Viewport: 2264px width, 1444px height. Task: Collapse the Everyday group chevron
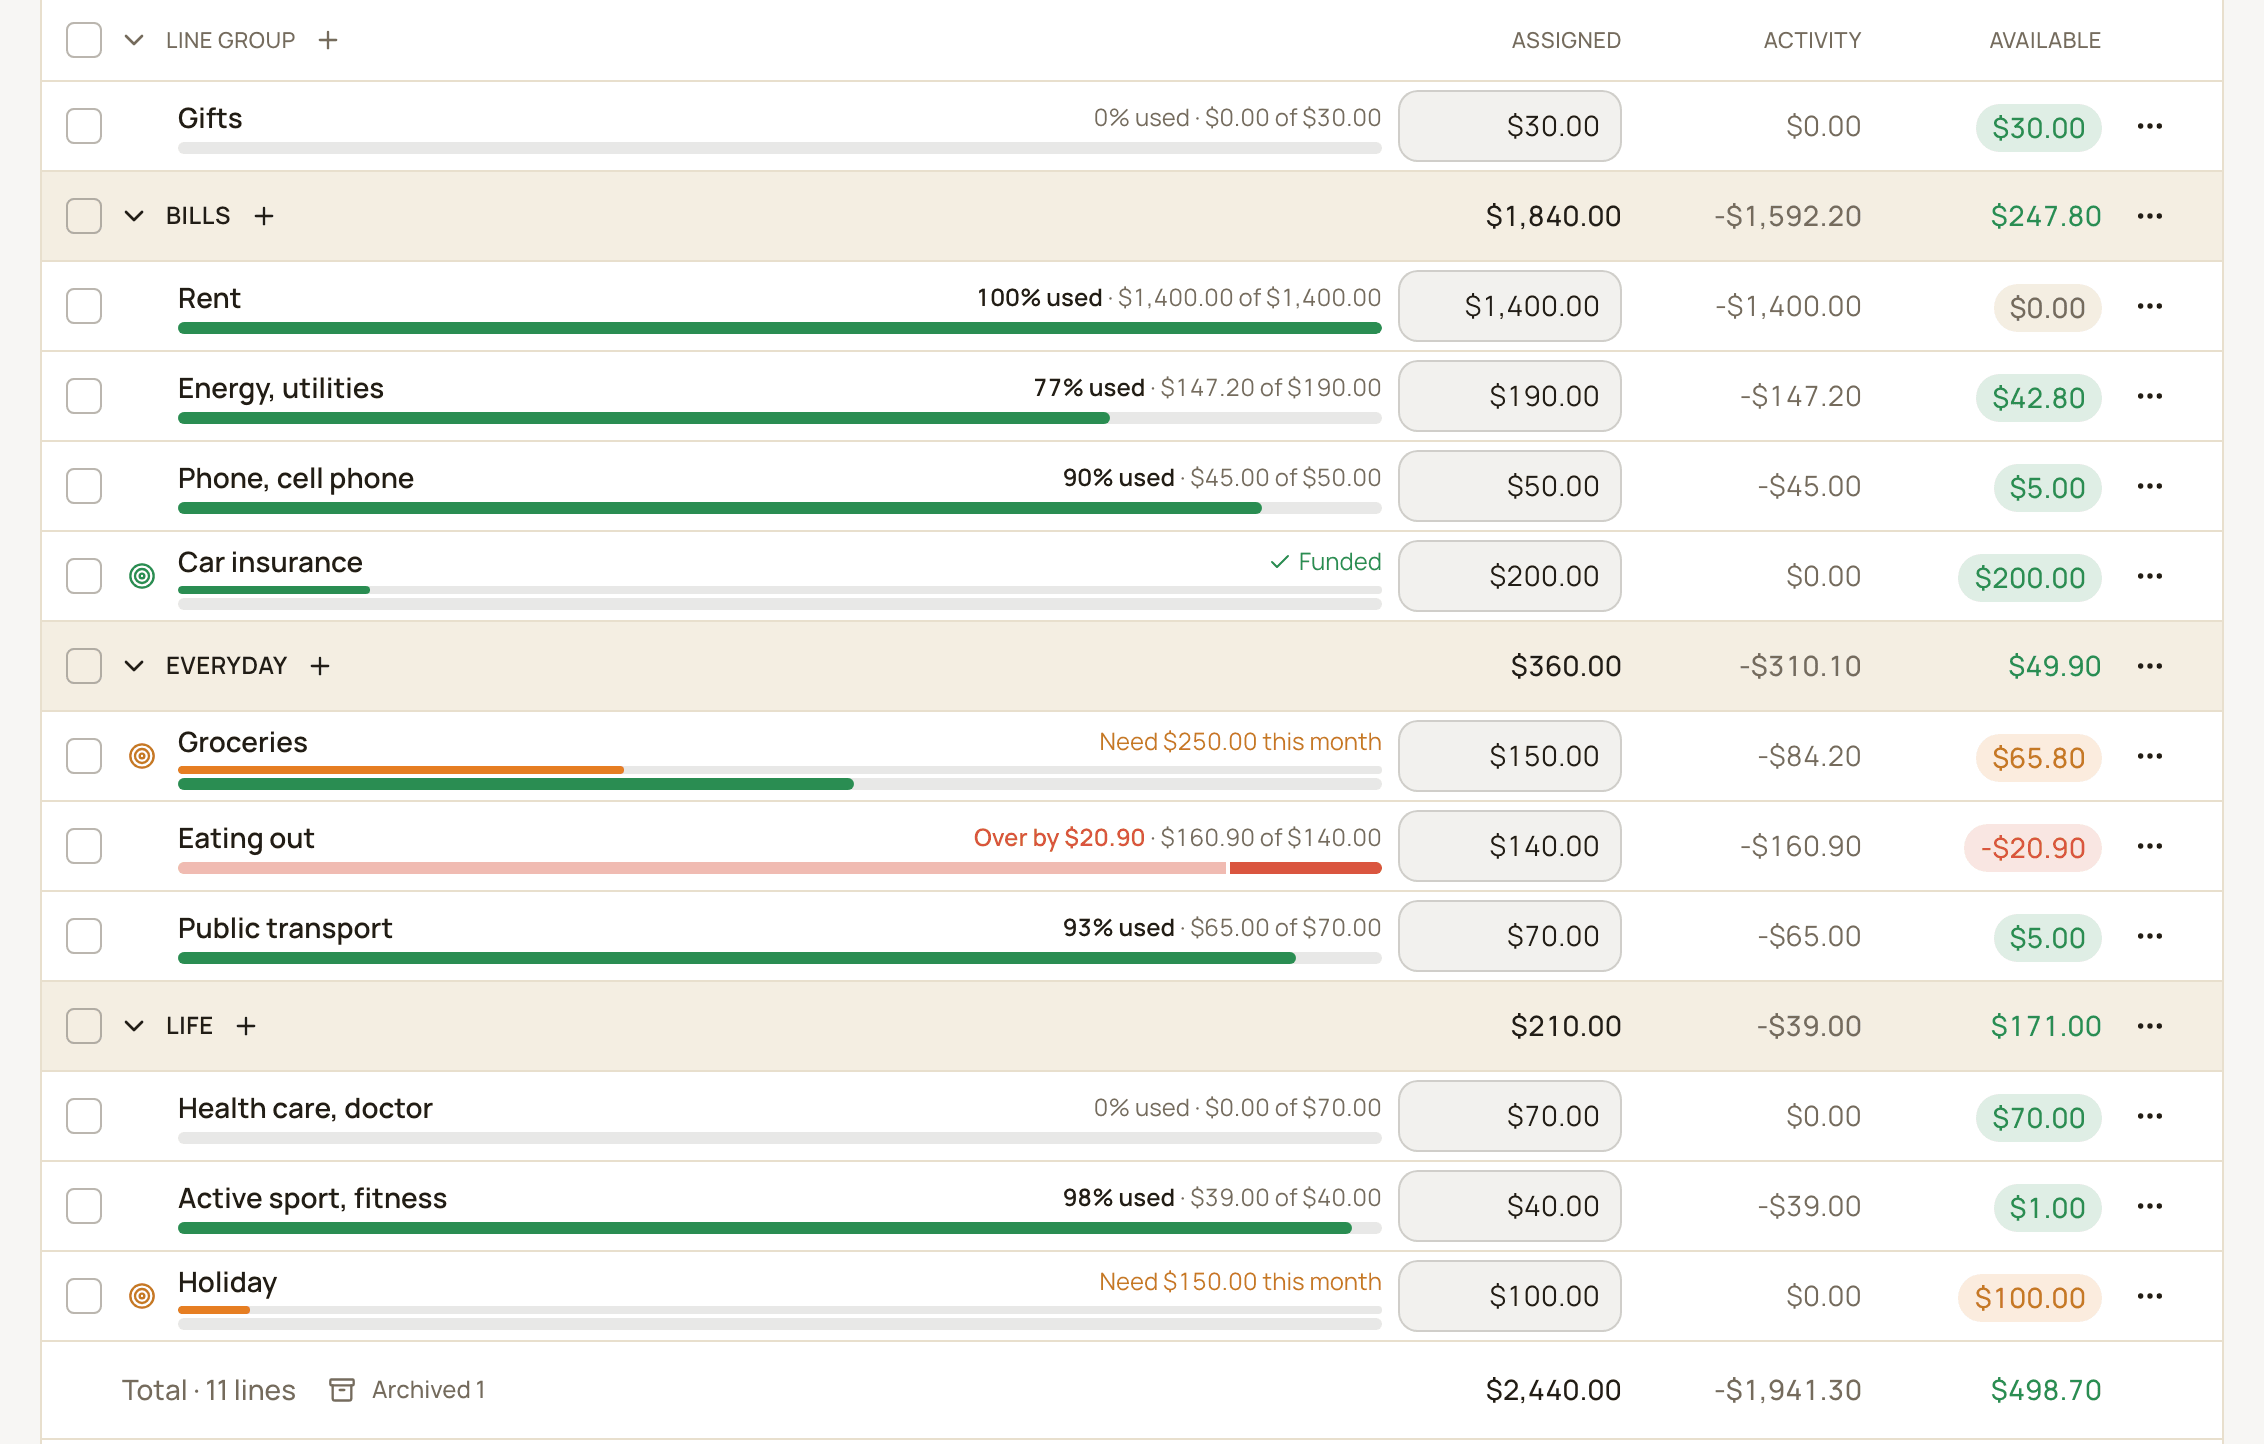134,666
